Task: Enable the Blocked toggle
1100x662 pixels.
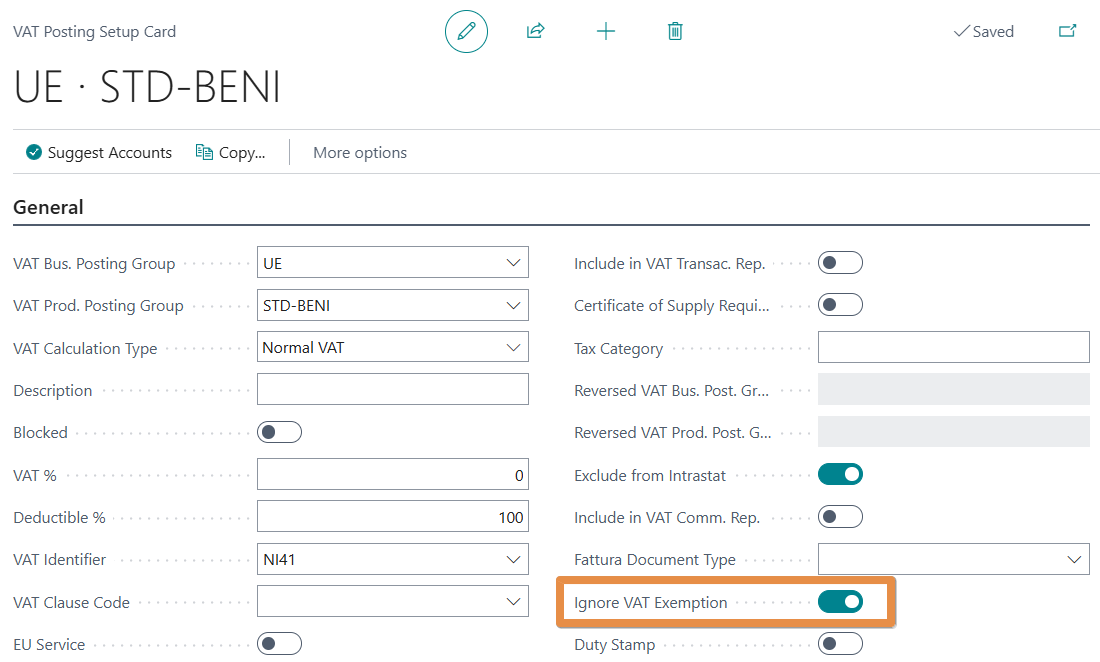Action: [x=279, y=433]
